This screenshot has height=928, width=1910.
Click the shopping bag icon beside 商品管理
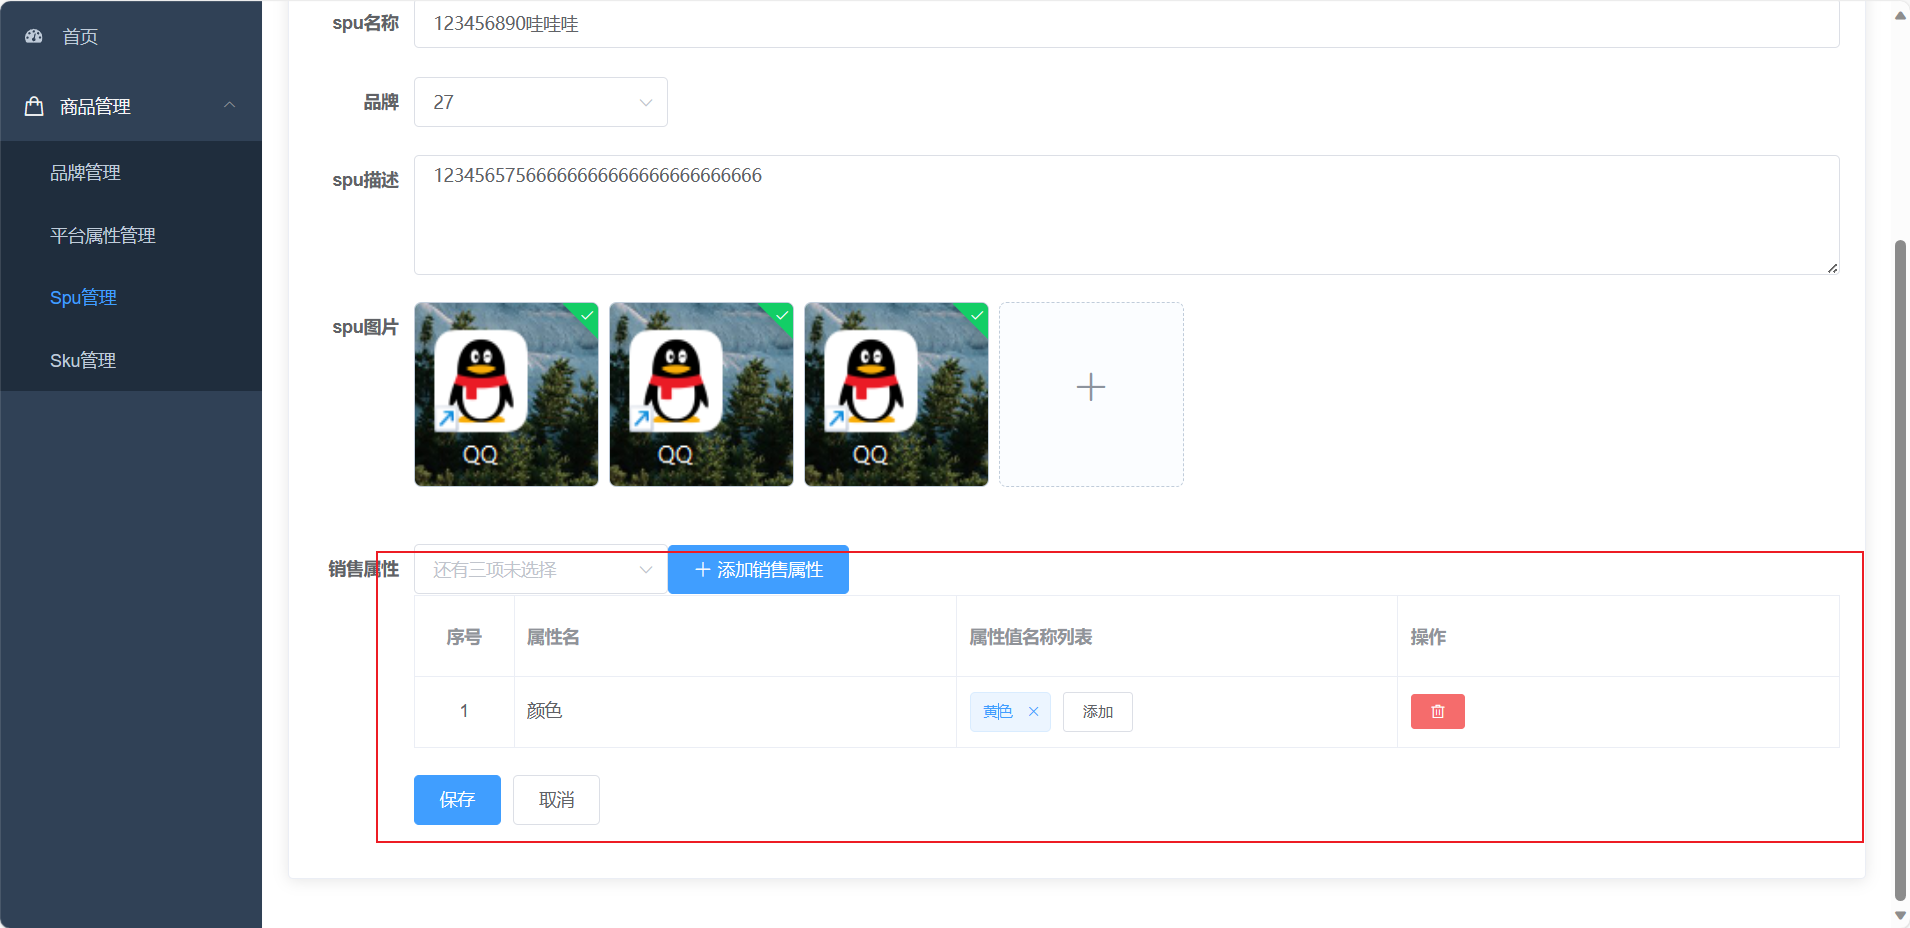tap(33, 105)
